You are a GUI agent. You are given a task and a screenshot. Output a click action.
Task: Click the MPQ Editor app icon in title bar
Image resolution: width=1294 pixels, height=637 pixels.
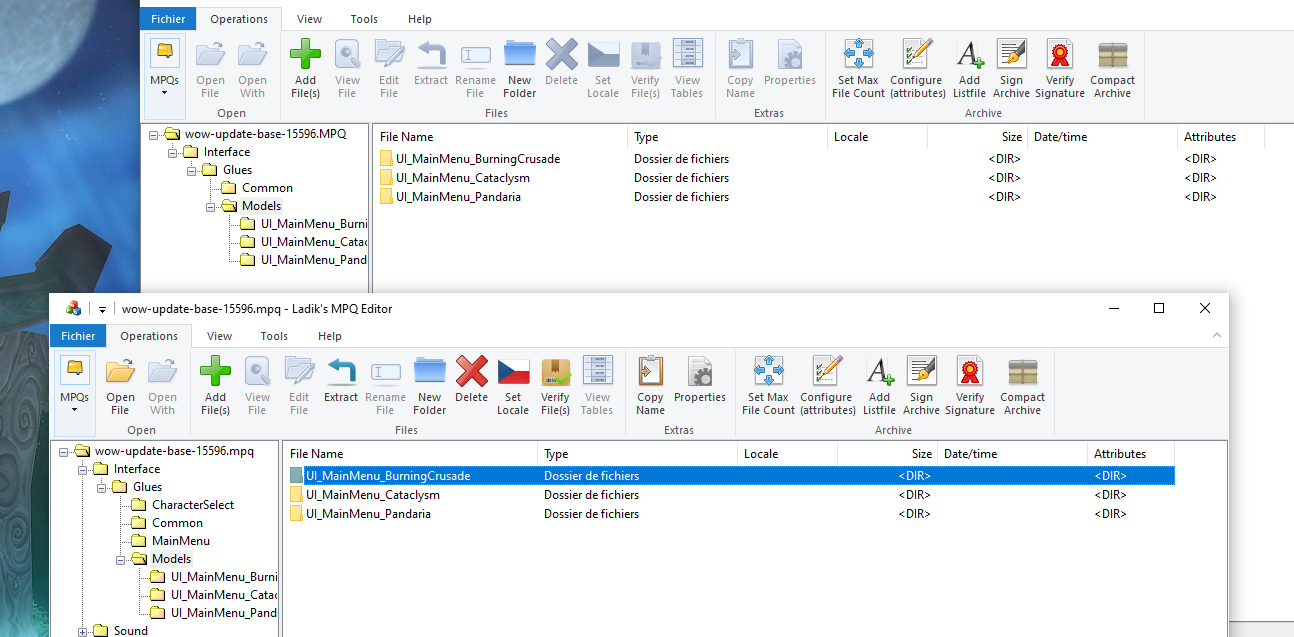pyautogui.click(x=73, y=309)
